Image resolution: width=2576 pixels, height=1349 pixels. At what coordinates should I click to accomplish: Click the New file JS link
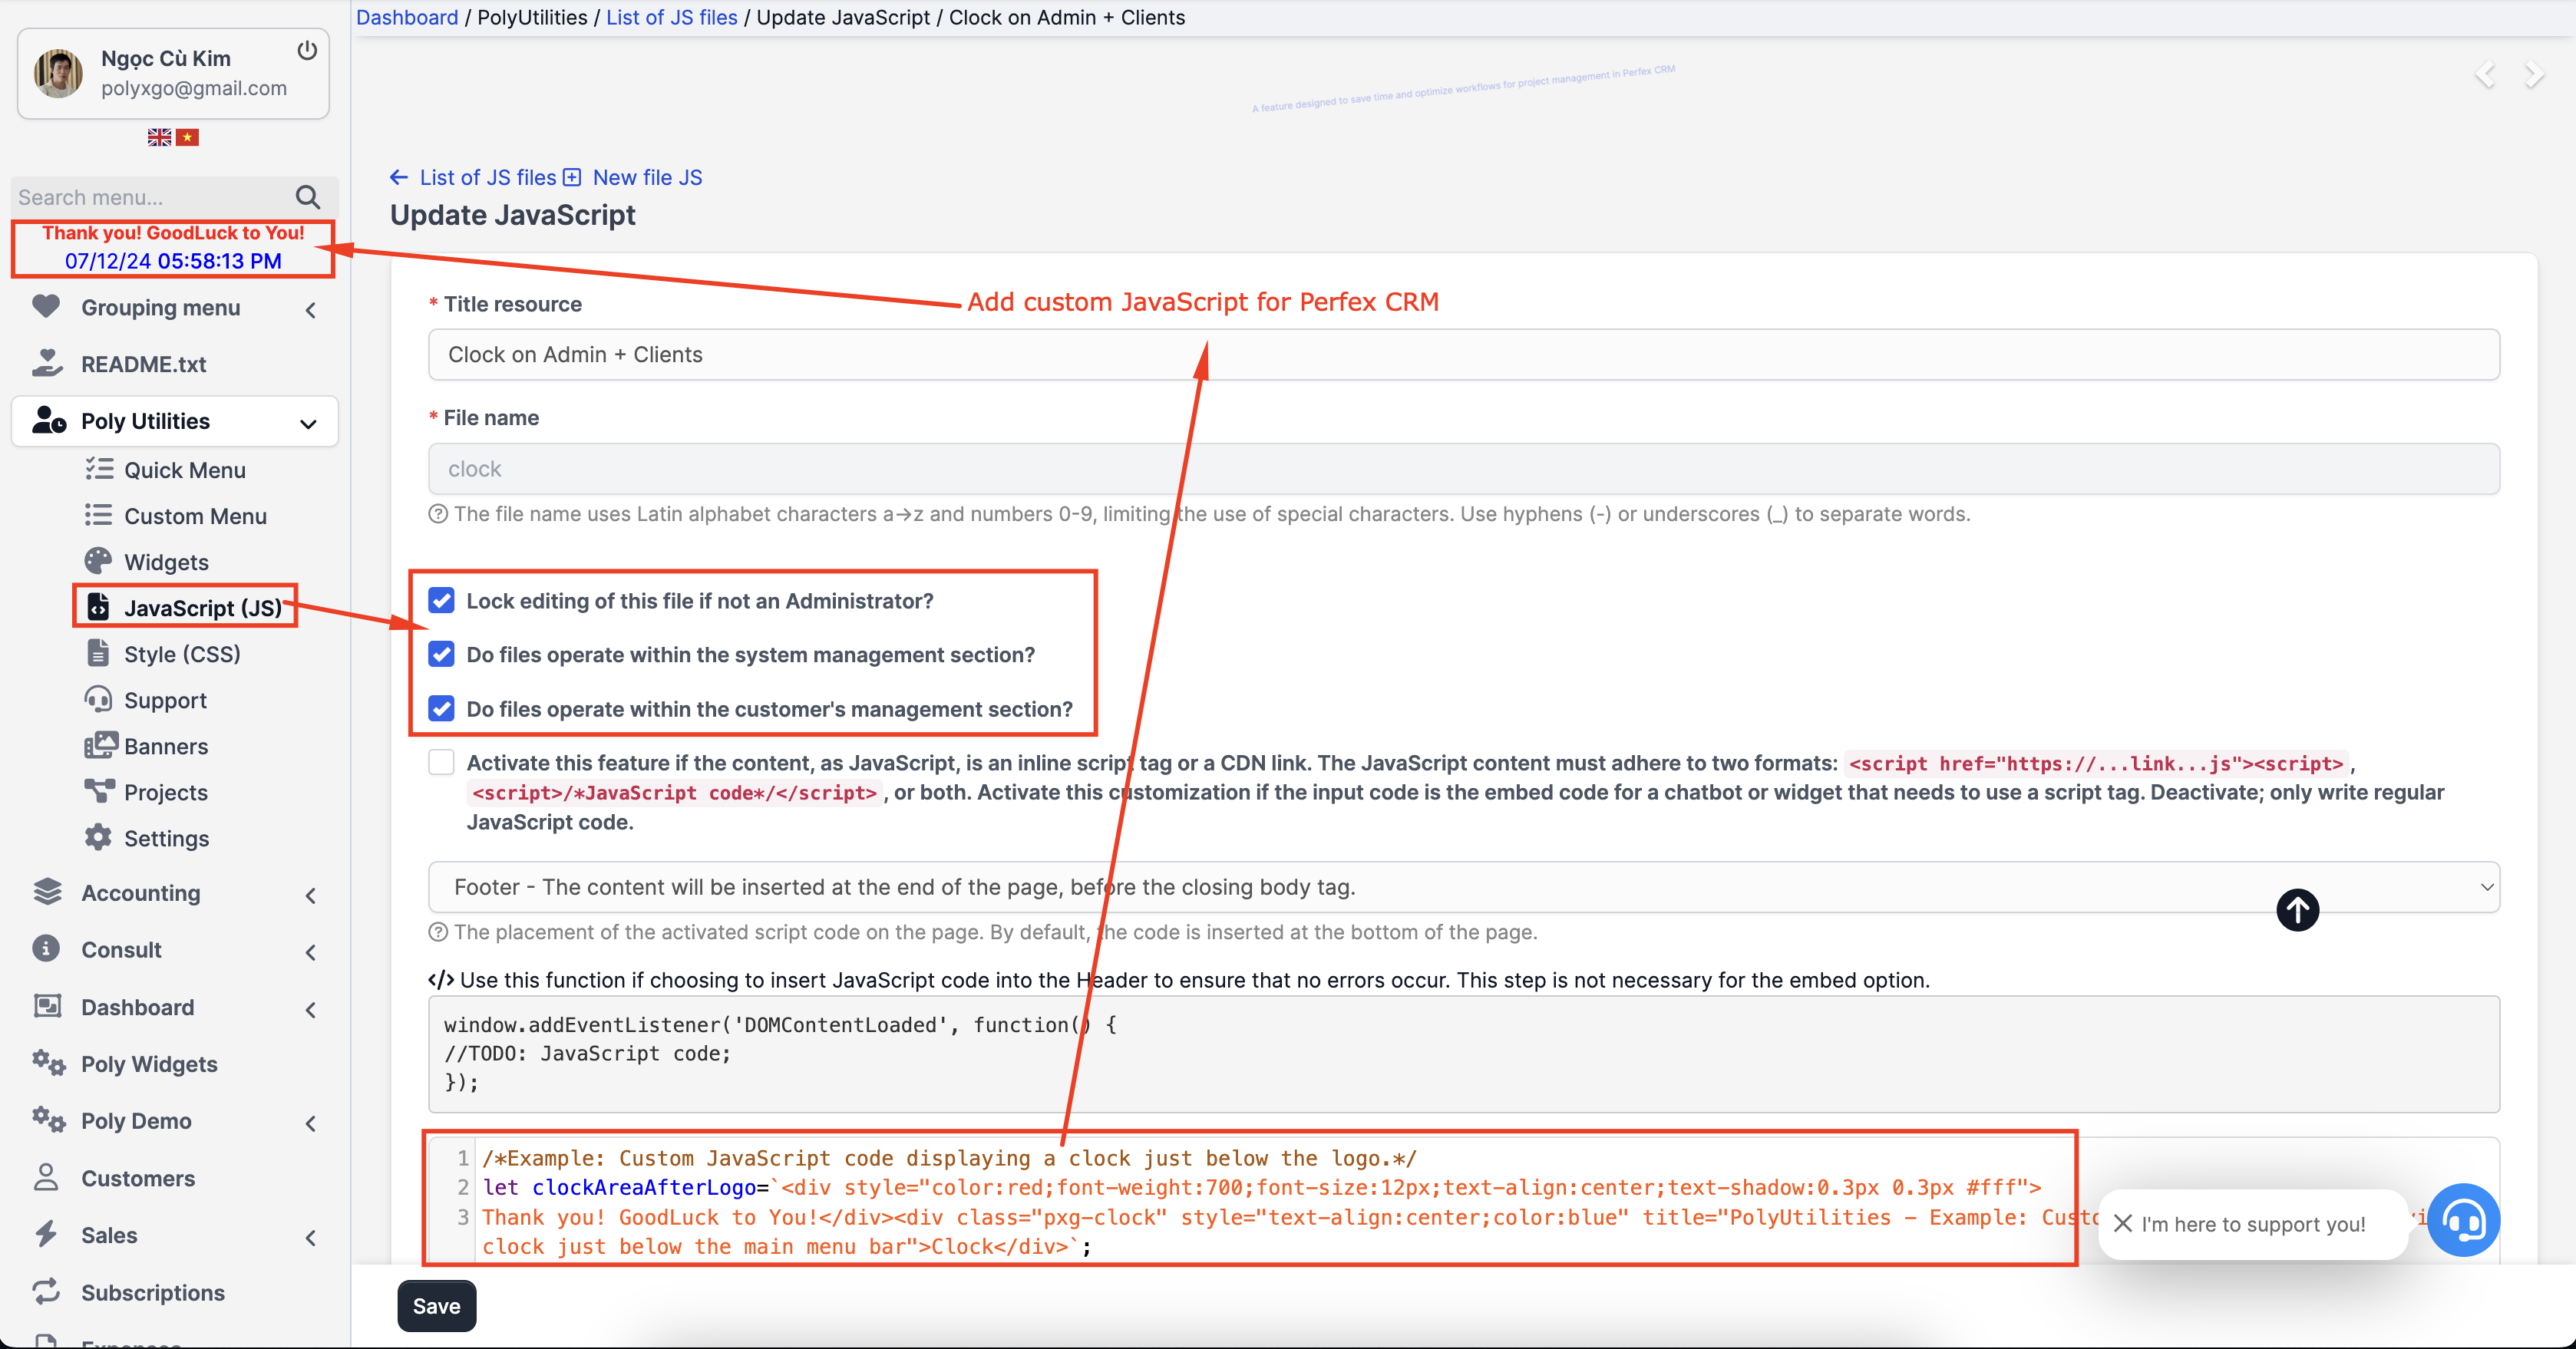click(x=646, y=177)
